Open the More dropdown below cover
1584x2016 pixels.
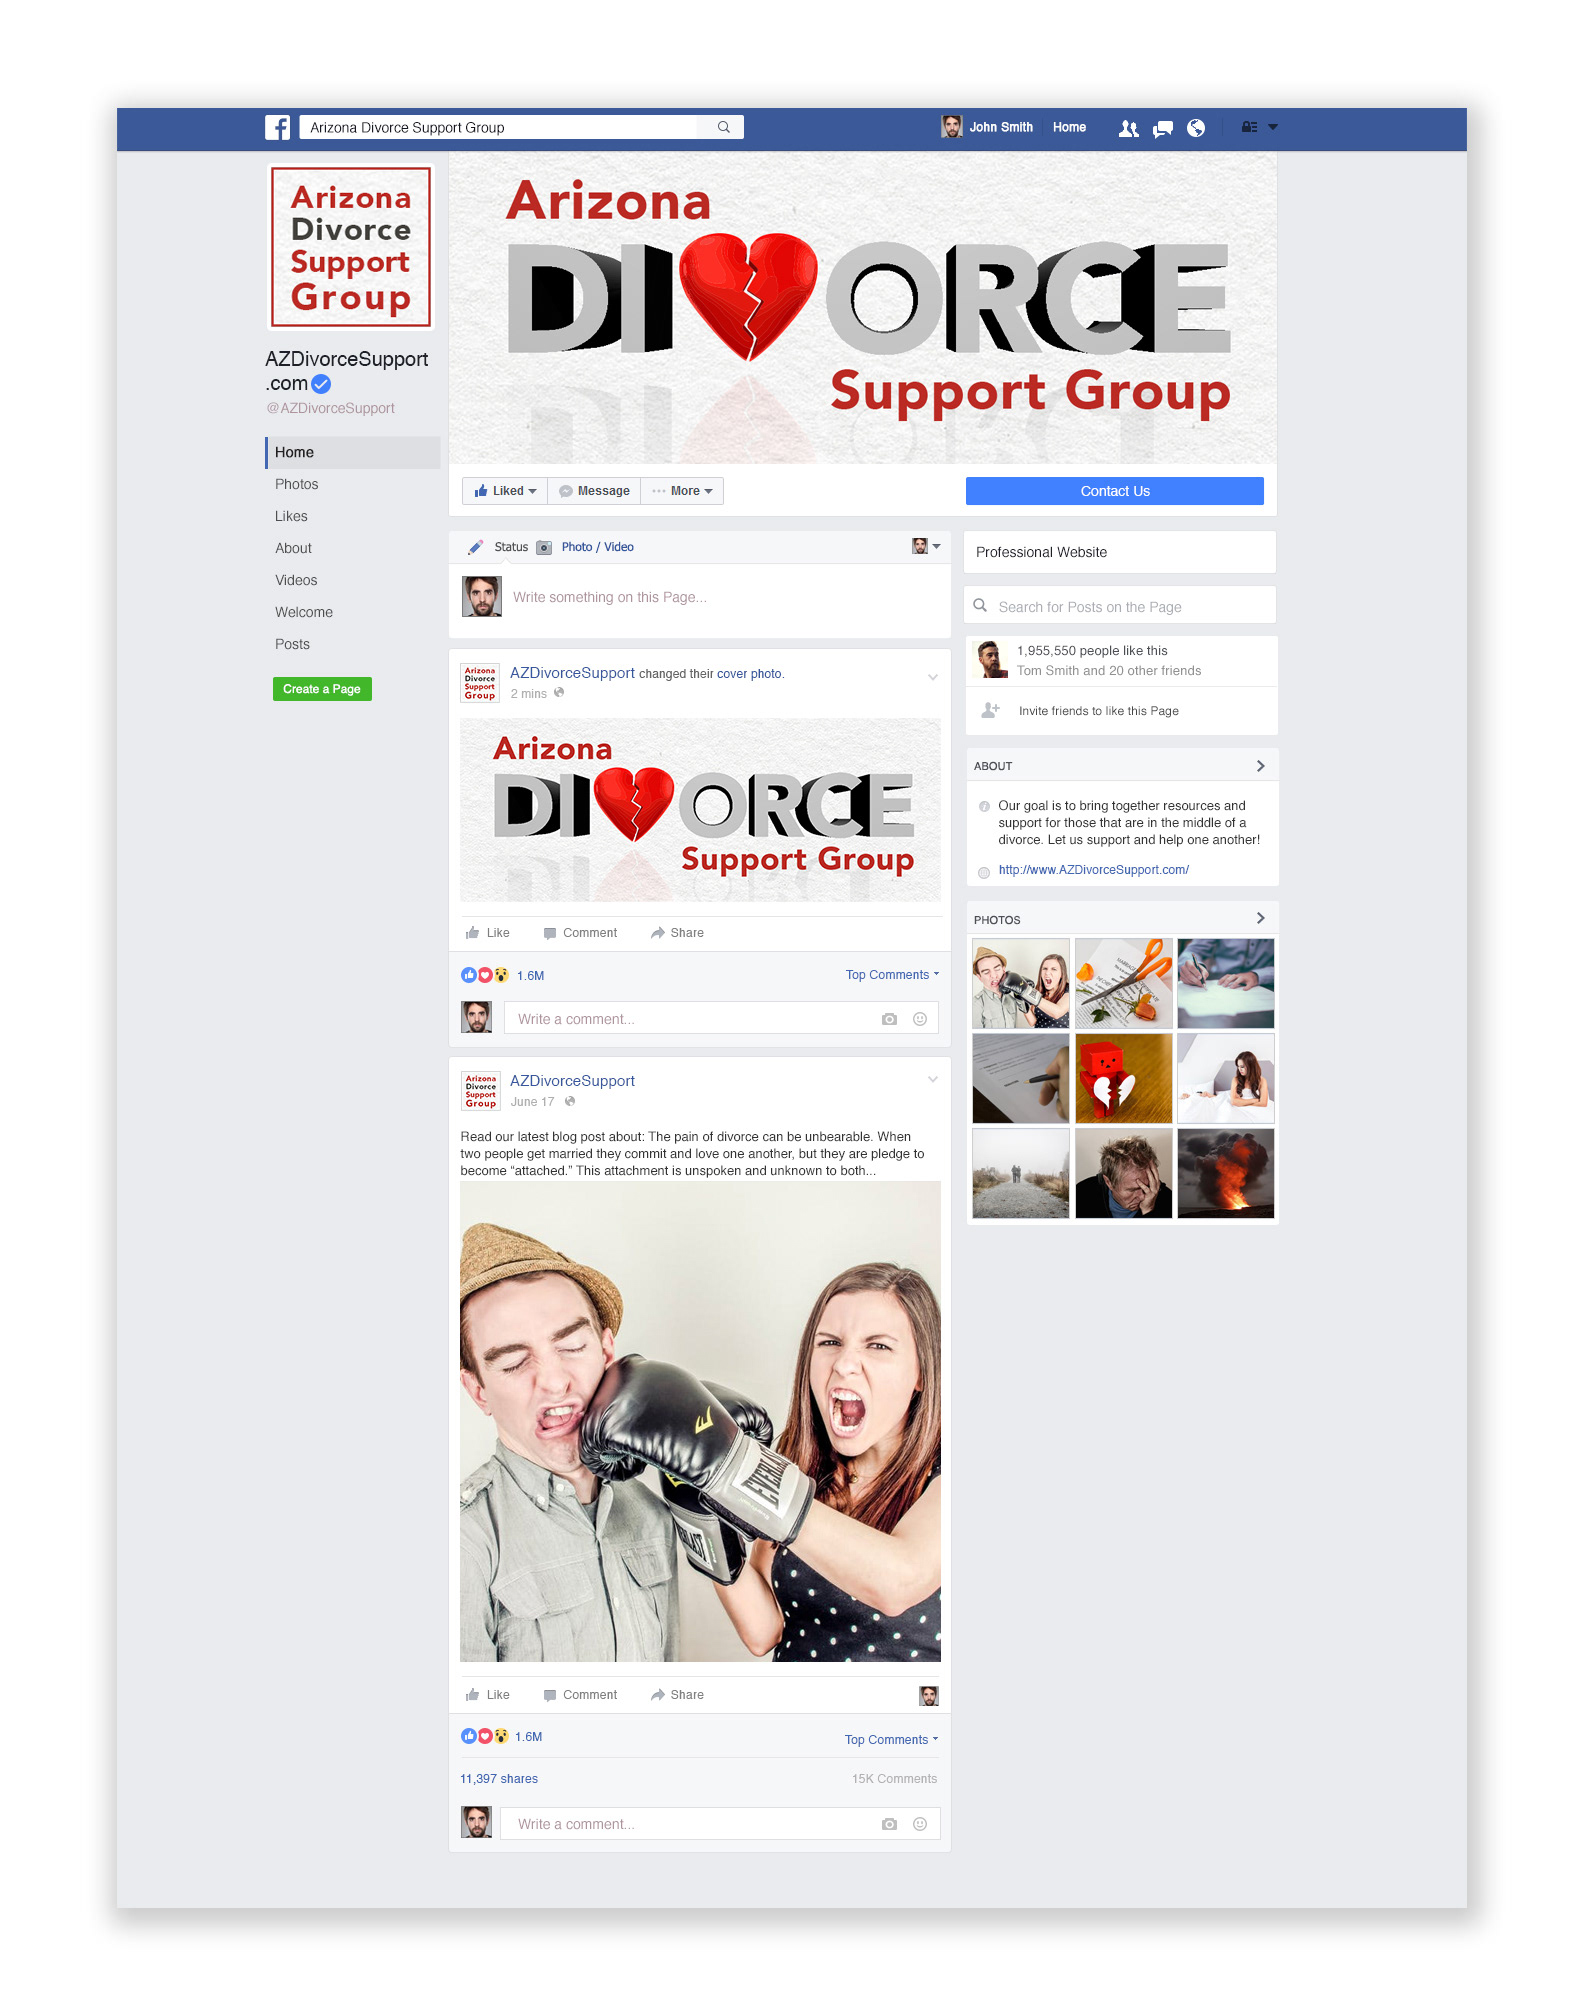coord(682,491)
